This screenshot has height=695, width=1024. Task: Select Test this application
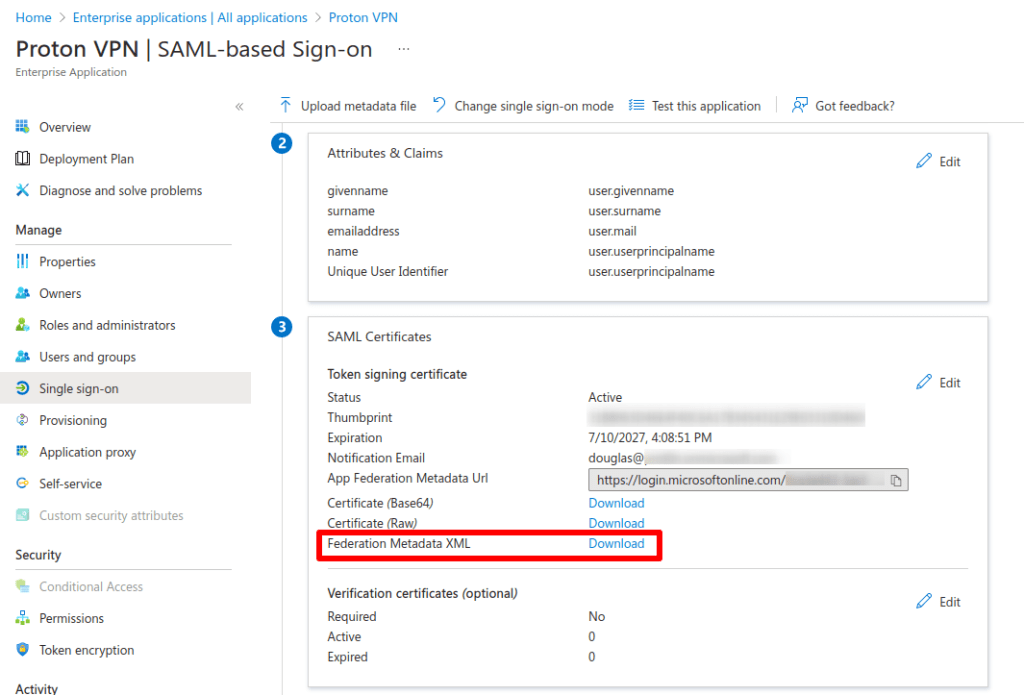[x=706, y=106]
